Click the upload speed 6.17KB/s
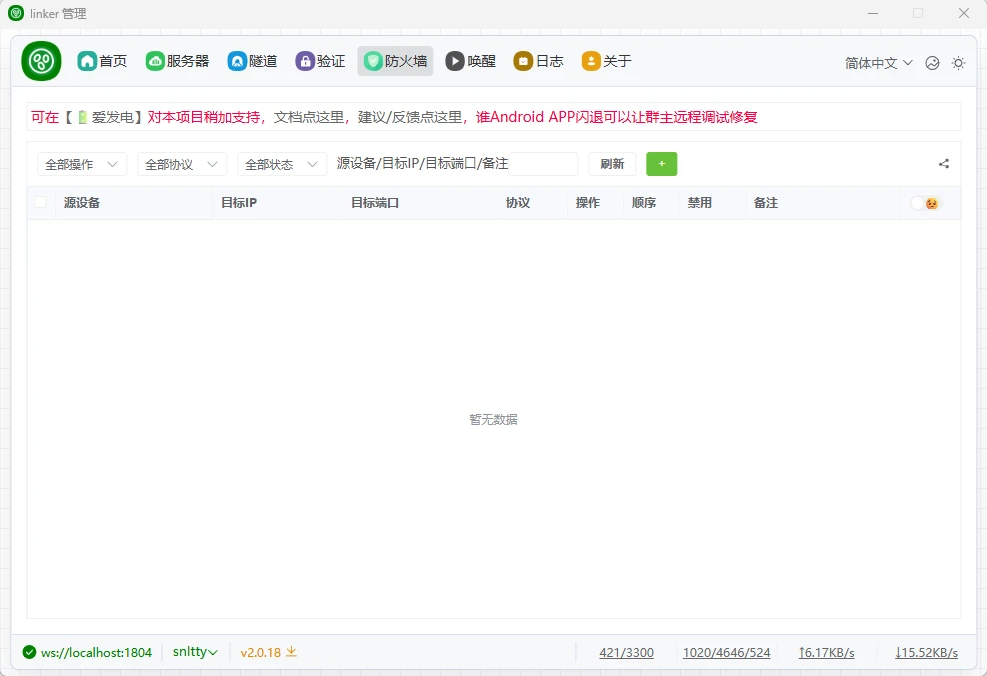This screenshot has height=676, width=987. click(826, 653)
